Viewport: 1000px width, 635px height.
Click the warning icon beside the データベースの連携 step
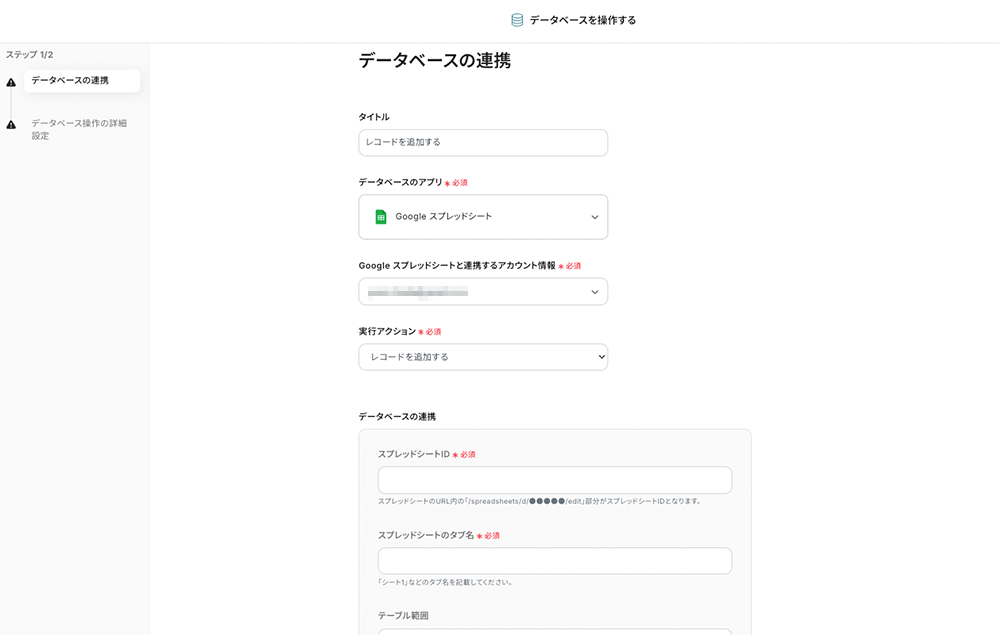click(x=11, y=82)
